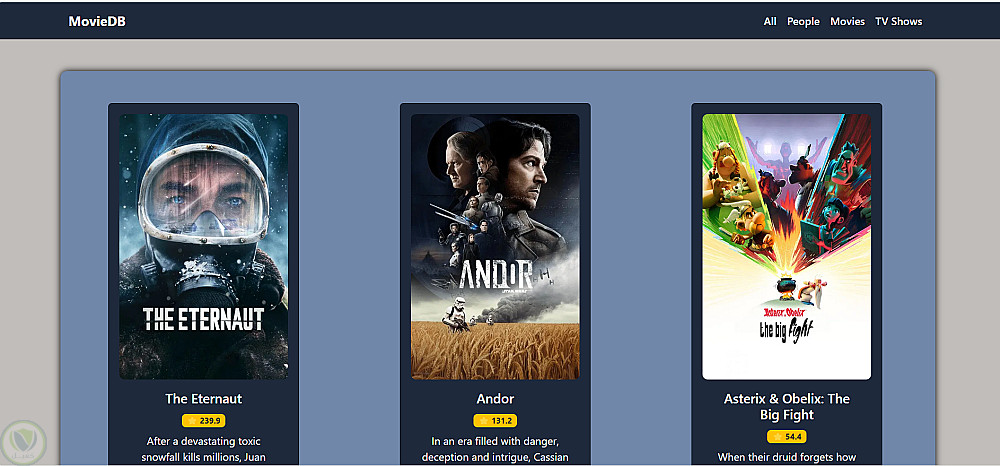The image size is (1000, 466).
Task: Click the 54.4 star rating badge
Action: 787,437
